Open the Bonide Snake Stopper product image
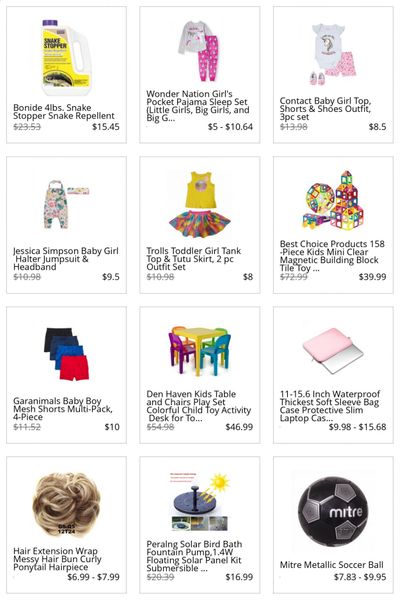This screenshot has width=400, height=600. click(66, 58)
